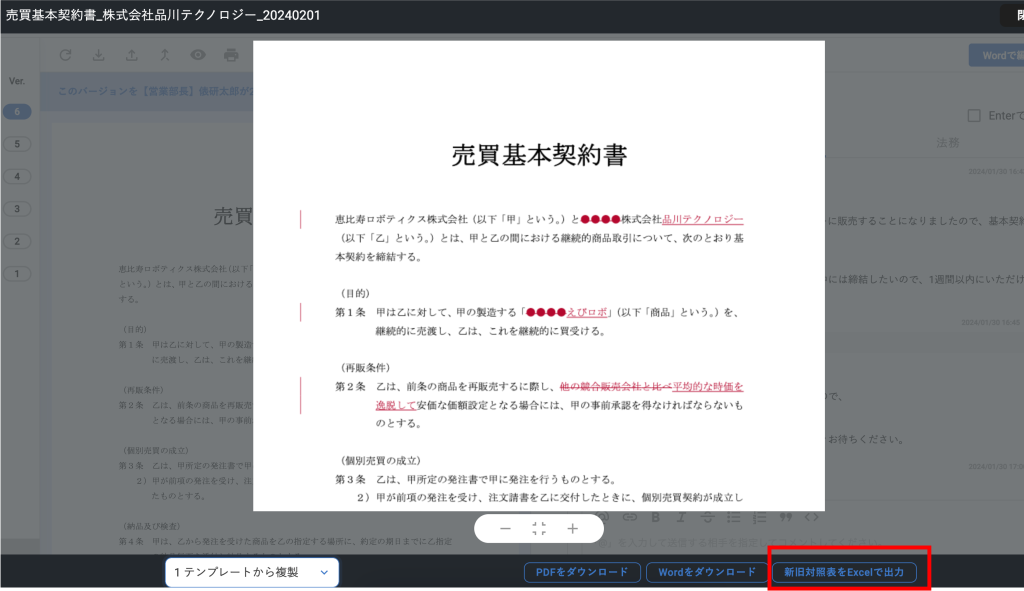This screenshot has height=591, width=1024.
Task: Click the 売買基本契約書 title in preview
Action: (x=539, y=155)
